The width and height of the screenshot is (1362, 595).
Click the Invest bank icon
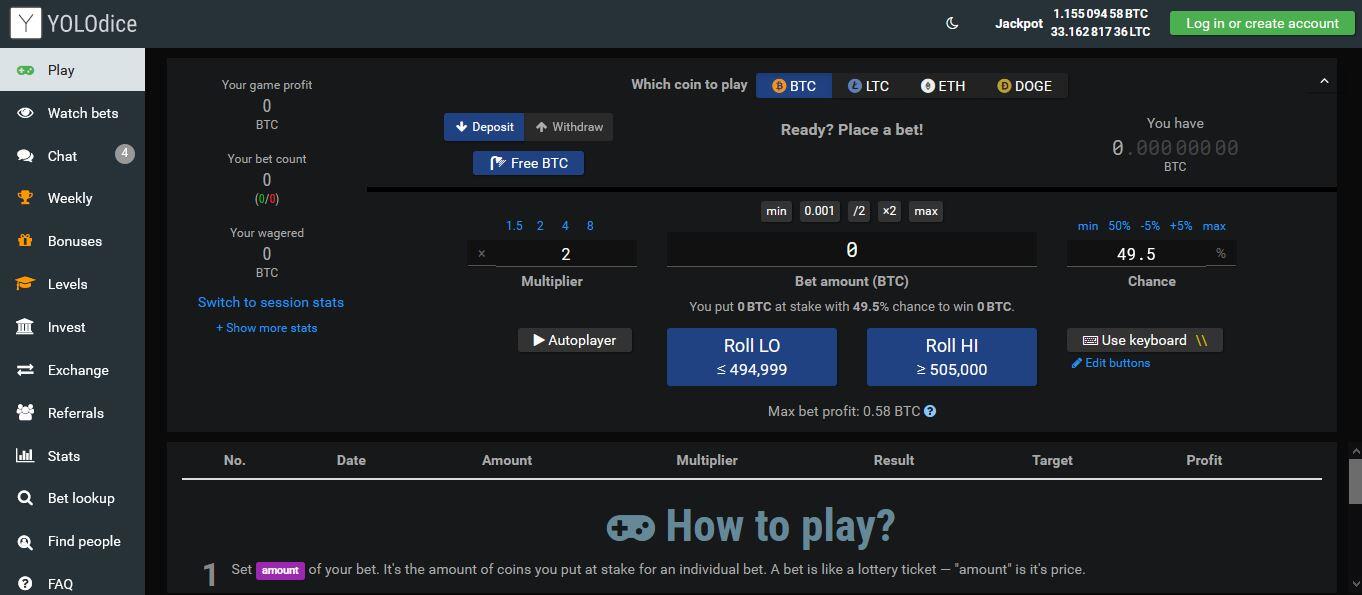pyautogui.click(x=25, y=327)
